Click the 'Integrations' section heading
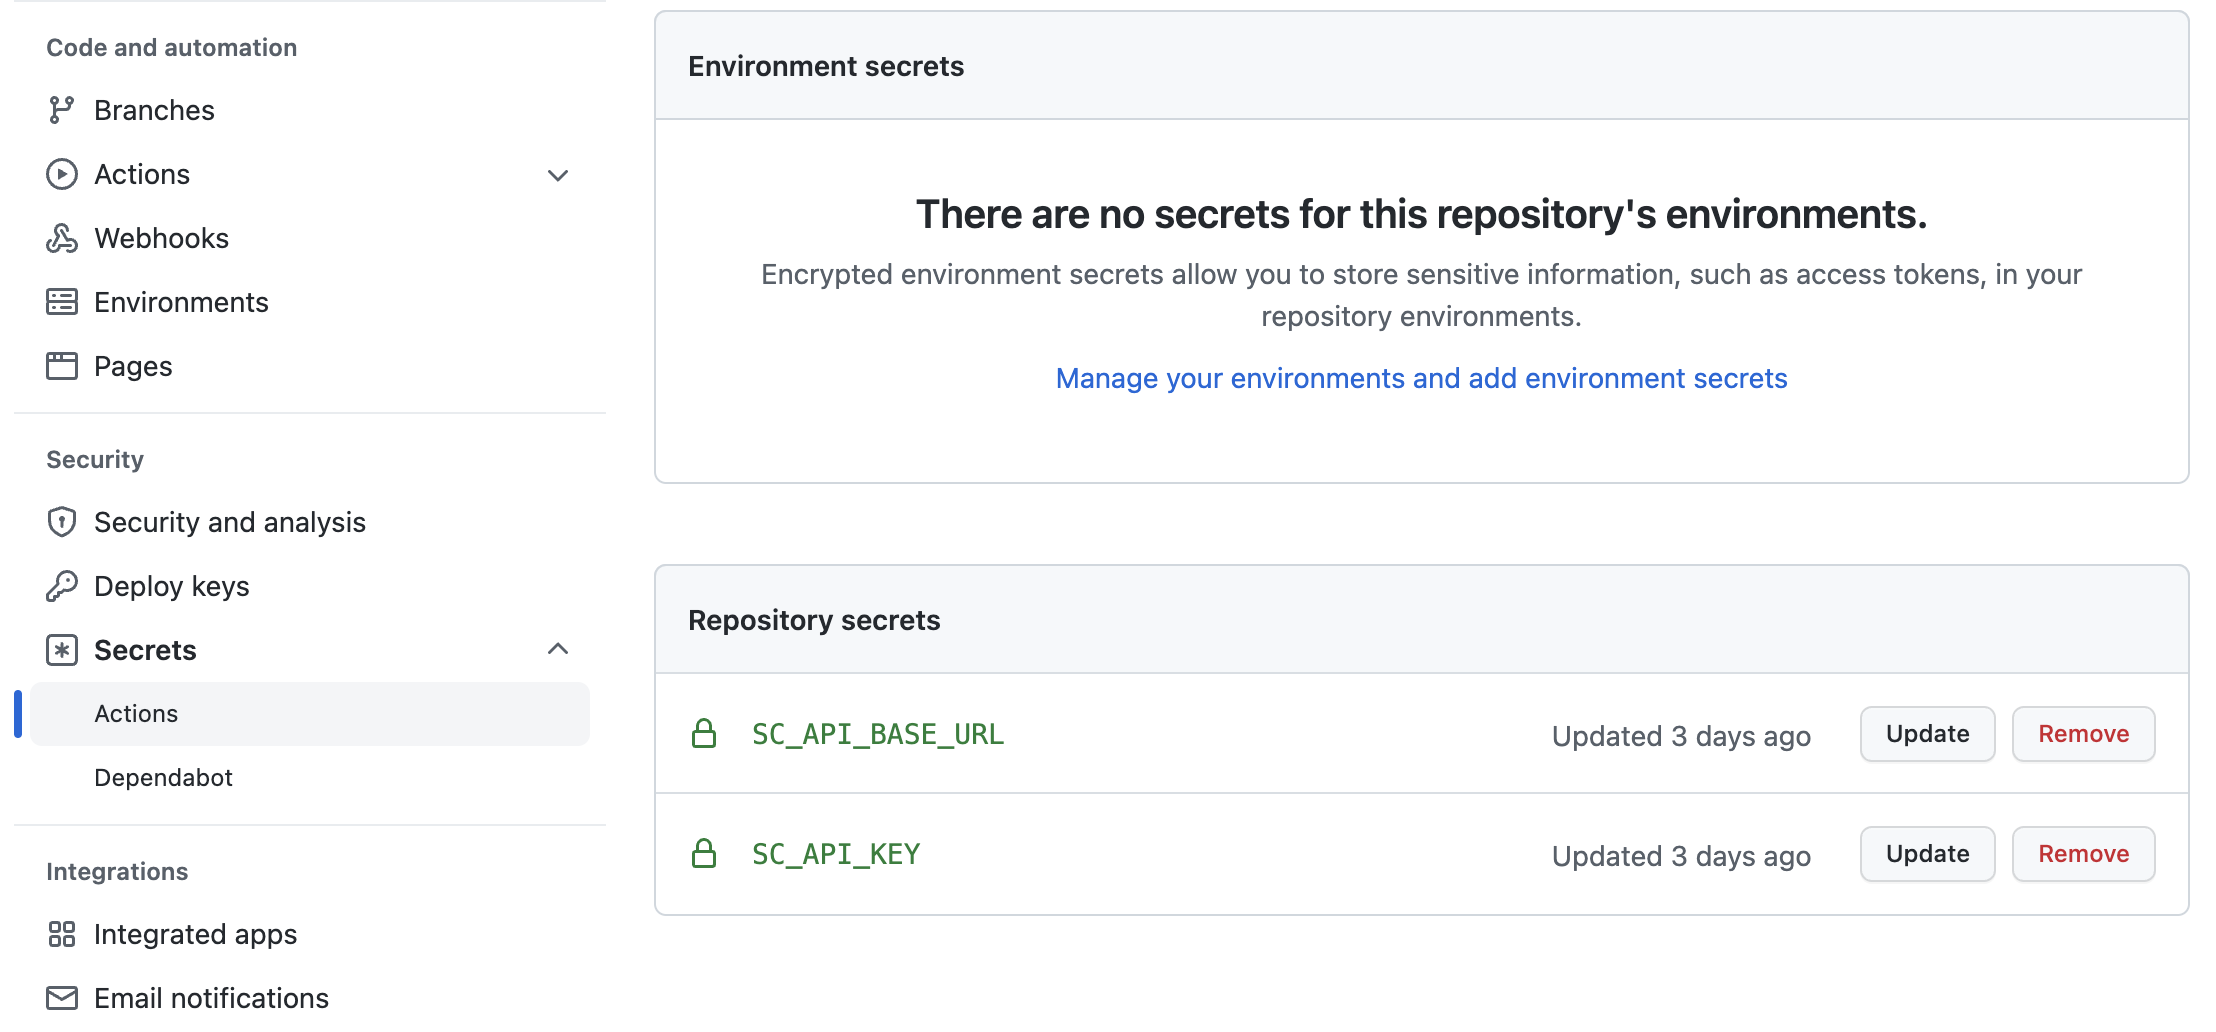2216x1032 pixels. 117,871
